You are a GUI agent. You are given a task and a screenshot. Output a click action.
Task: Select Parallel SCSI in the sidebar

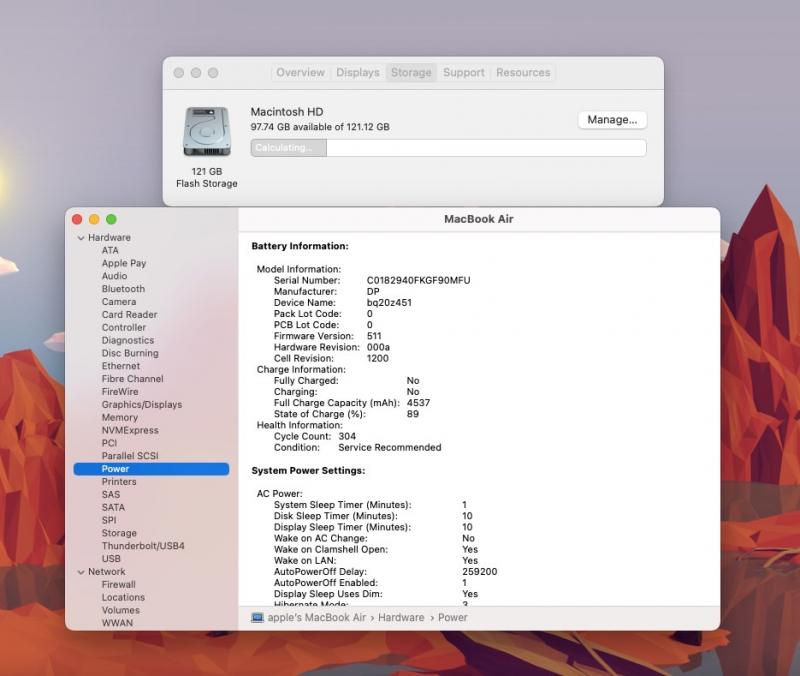tap(130, 456)
